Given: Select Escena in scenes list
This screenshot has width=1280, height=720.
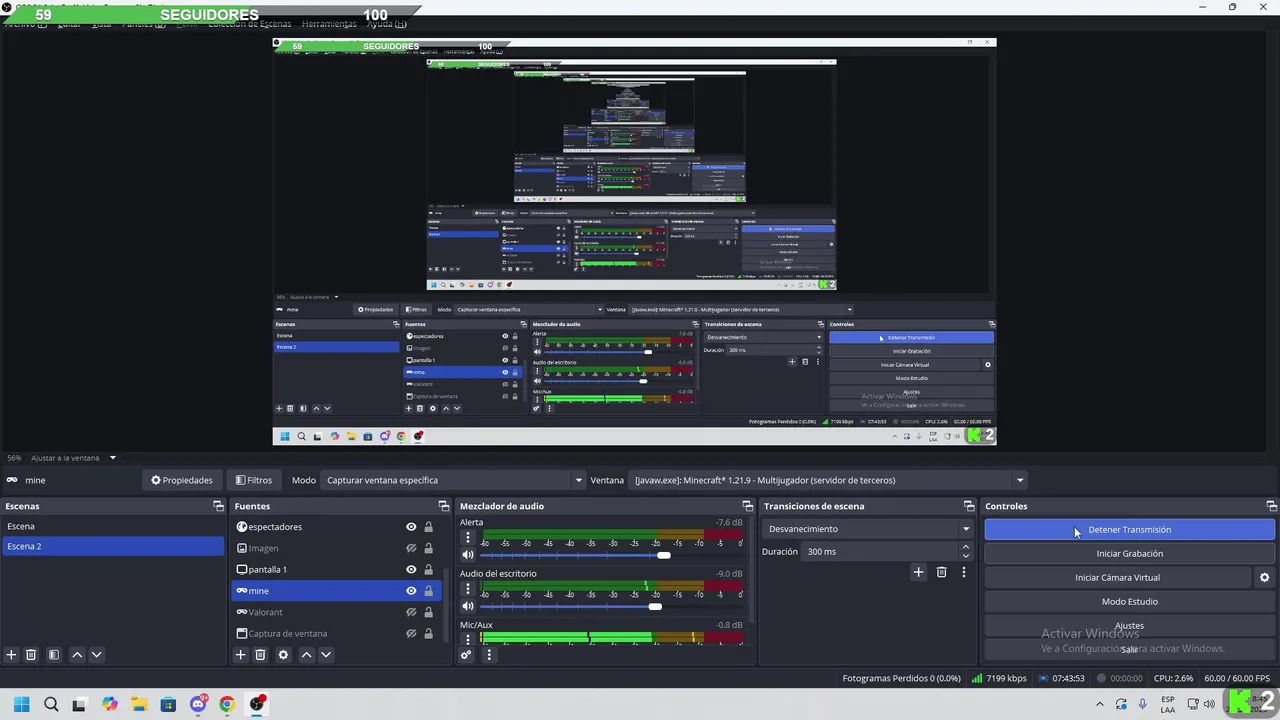Looking at the screenshot, I should tap(113, 526).
